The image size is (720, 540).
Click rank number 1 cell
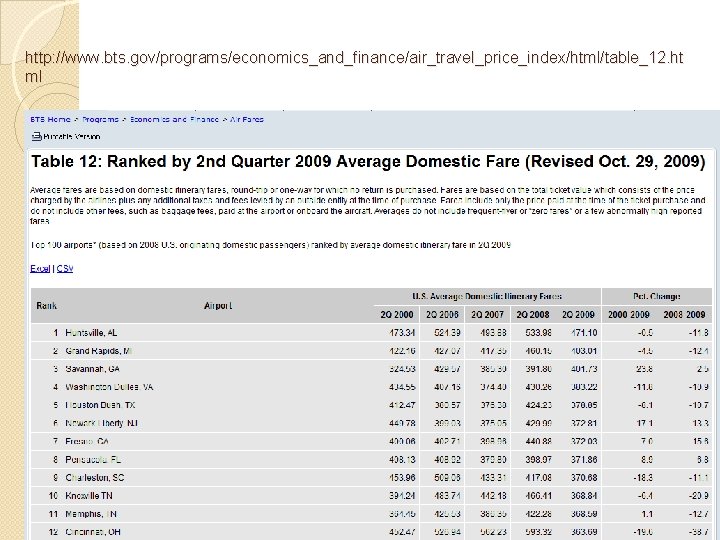56,332
